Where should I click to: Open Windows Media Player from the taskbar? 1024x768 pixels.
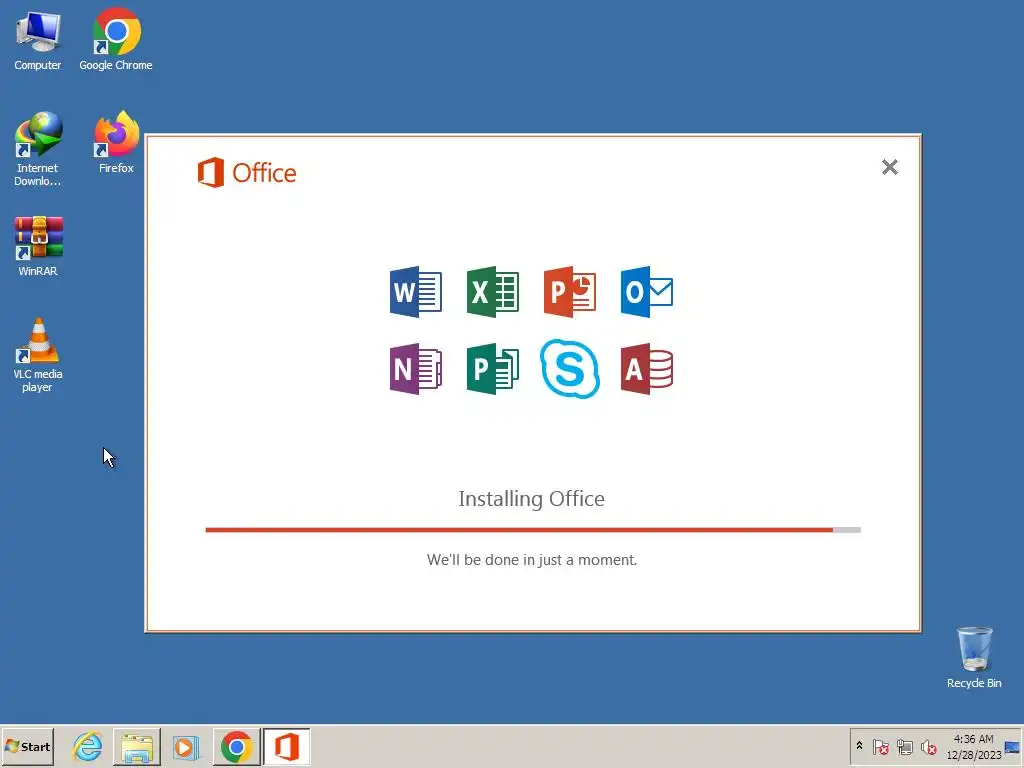[185, 746]
